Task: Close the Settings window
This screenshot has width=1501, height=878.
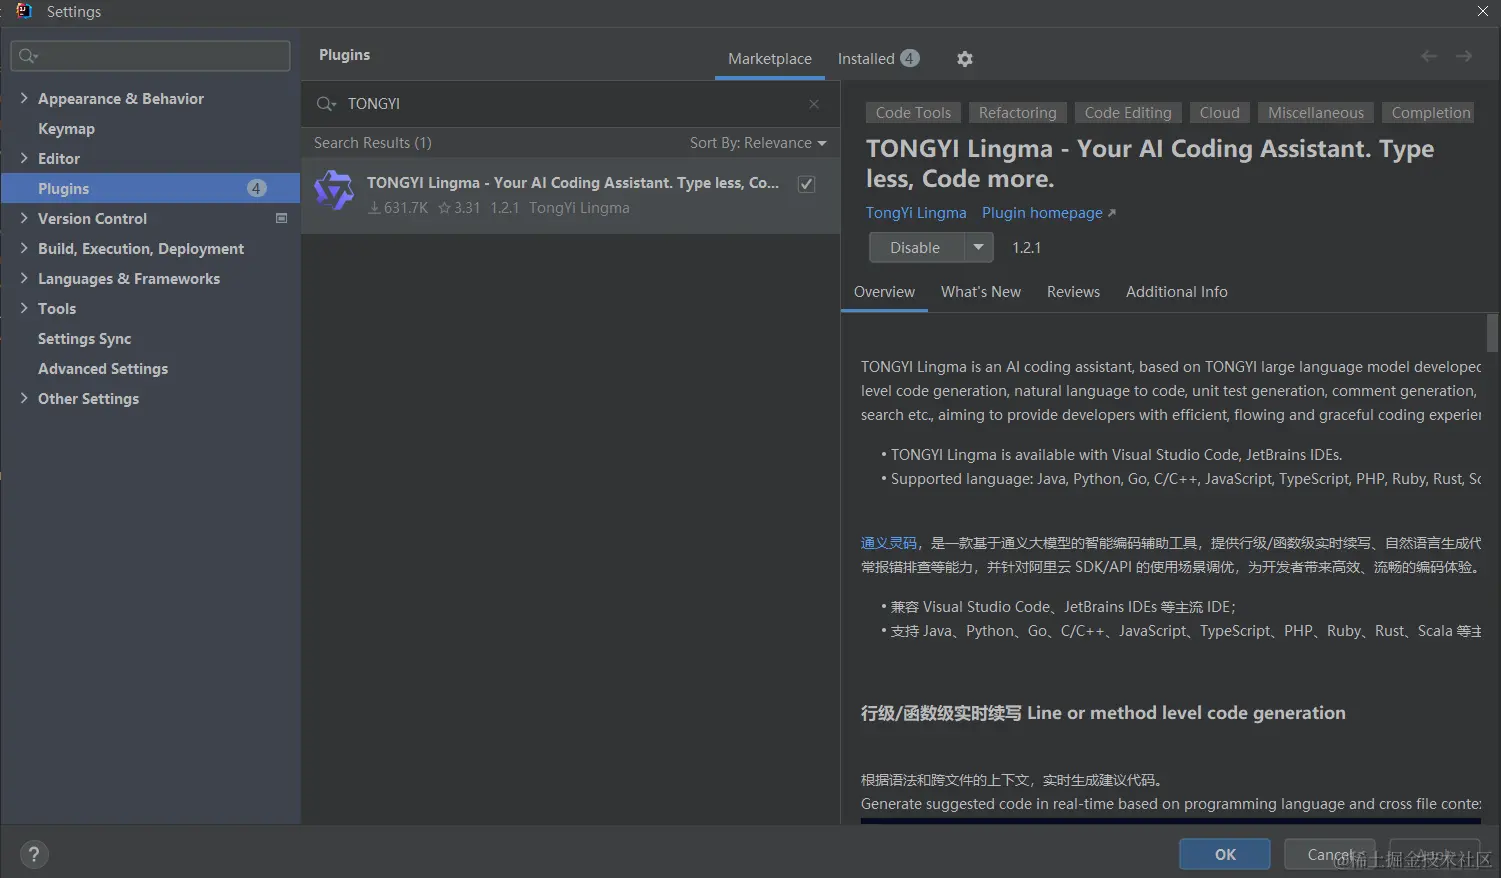Action: click(1483, 11)
